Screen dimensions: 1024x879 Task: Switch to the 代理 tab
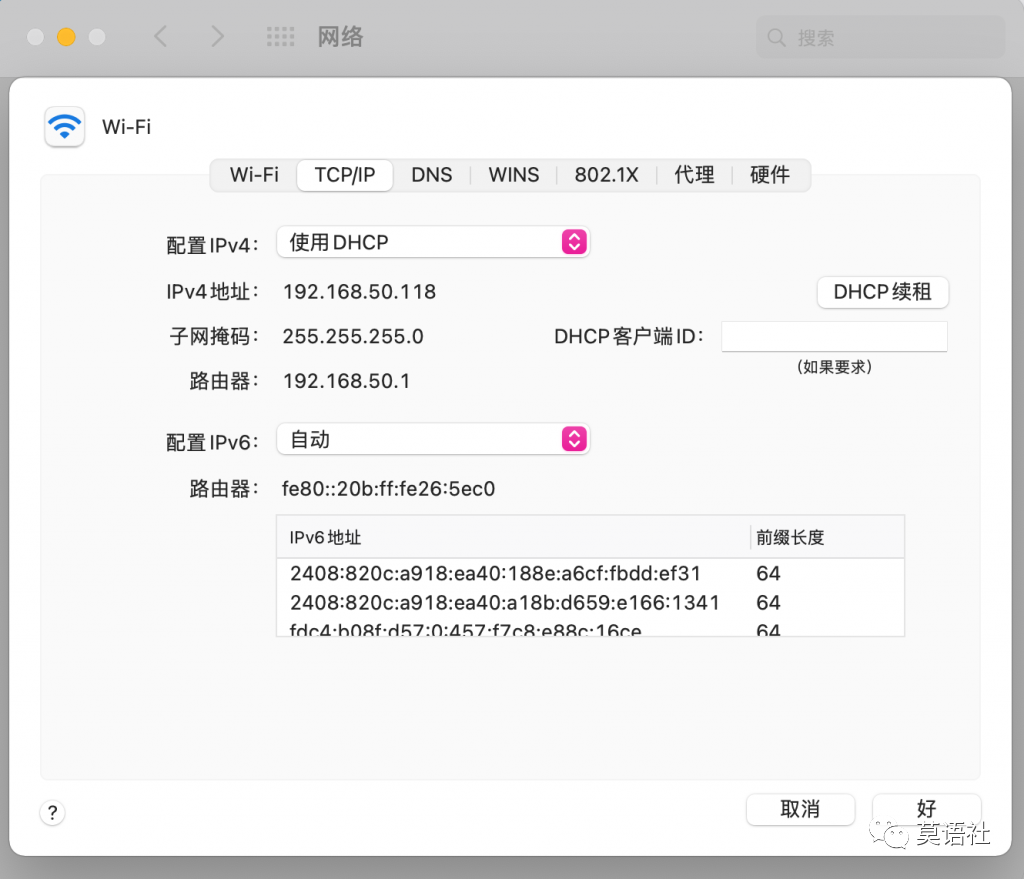point(694,175)
